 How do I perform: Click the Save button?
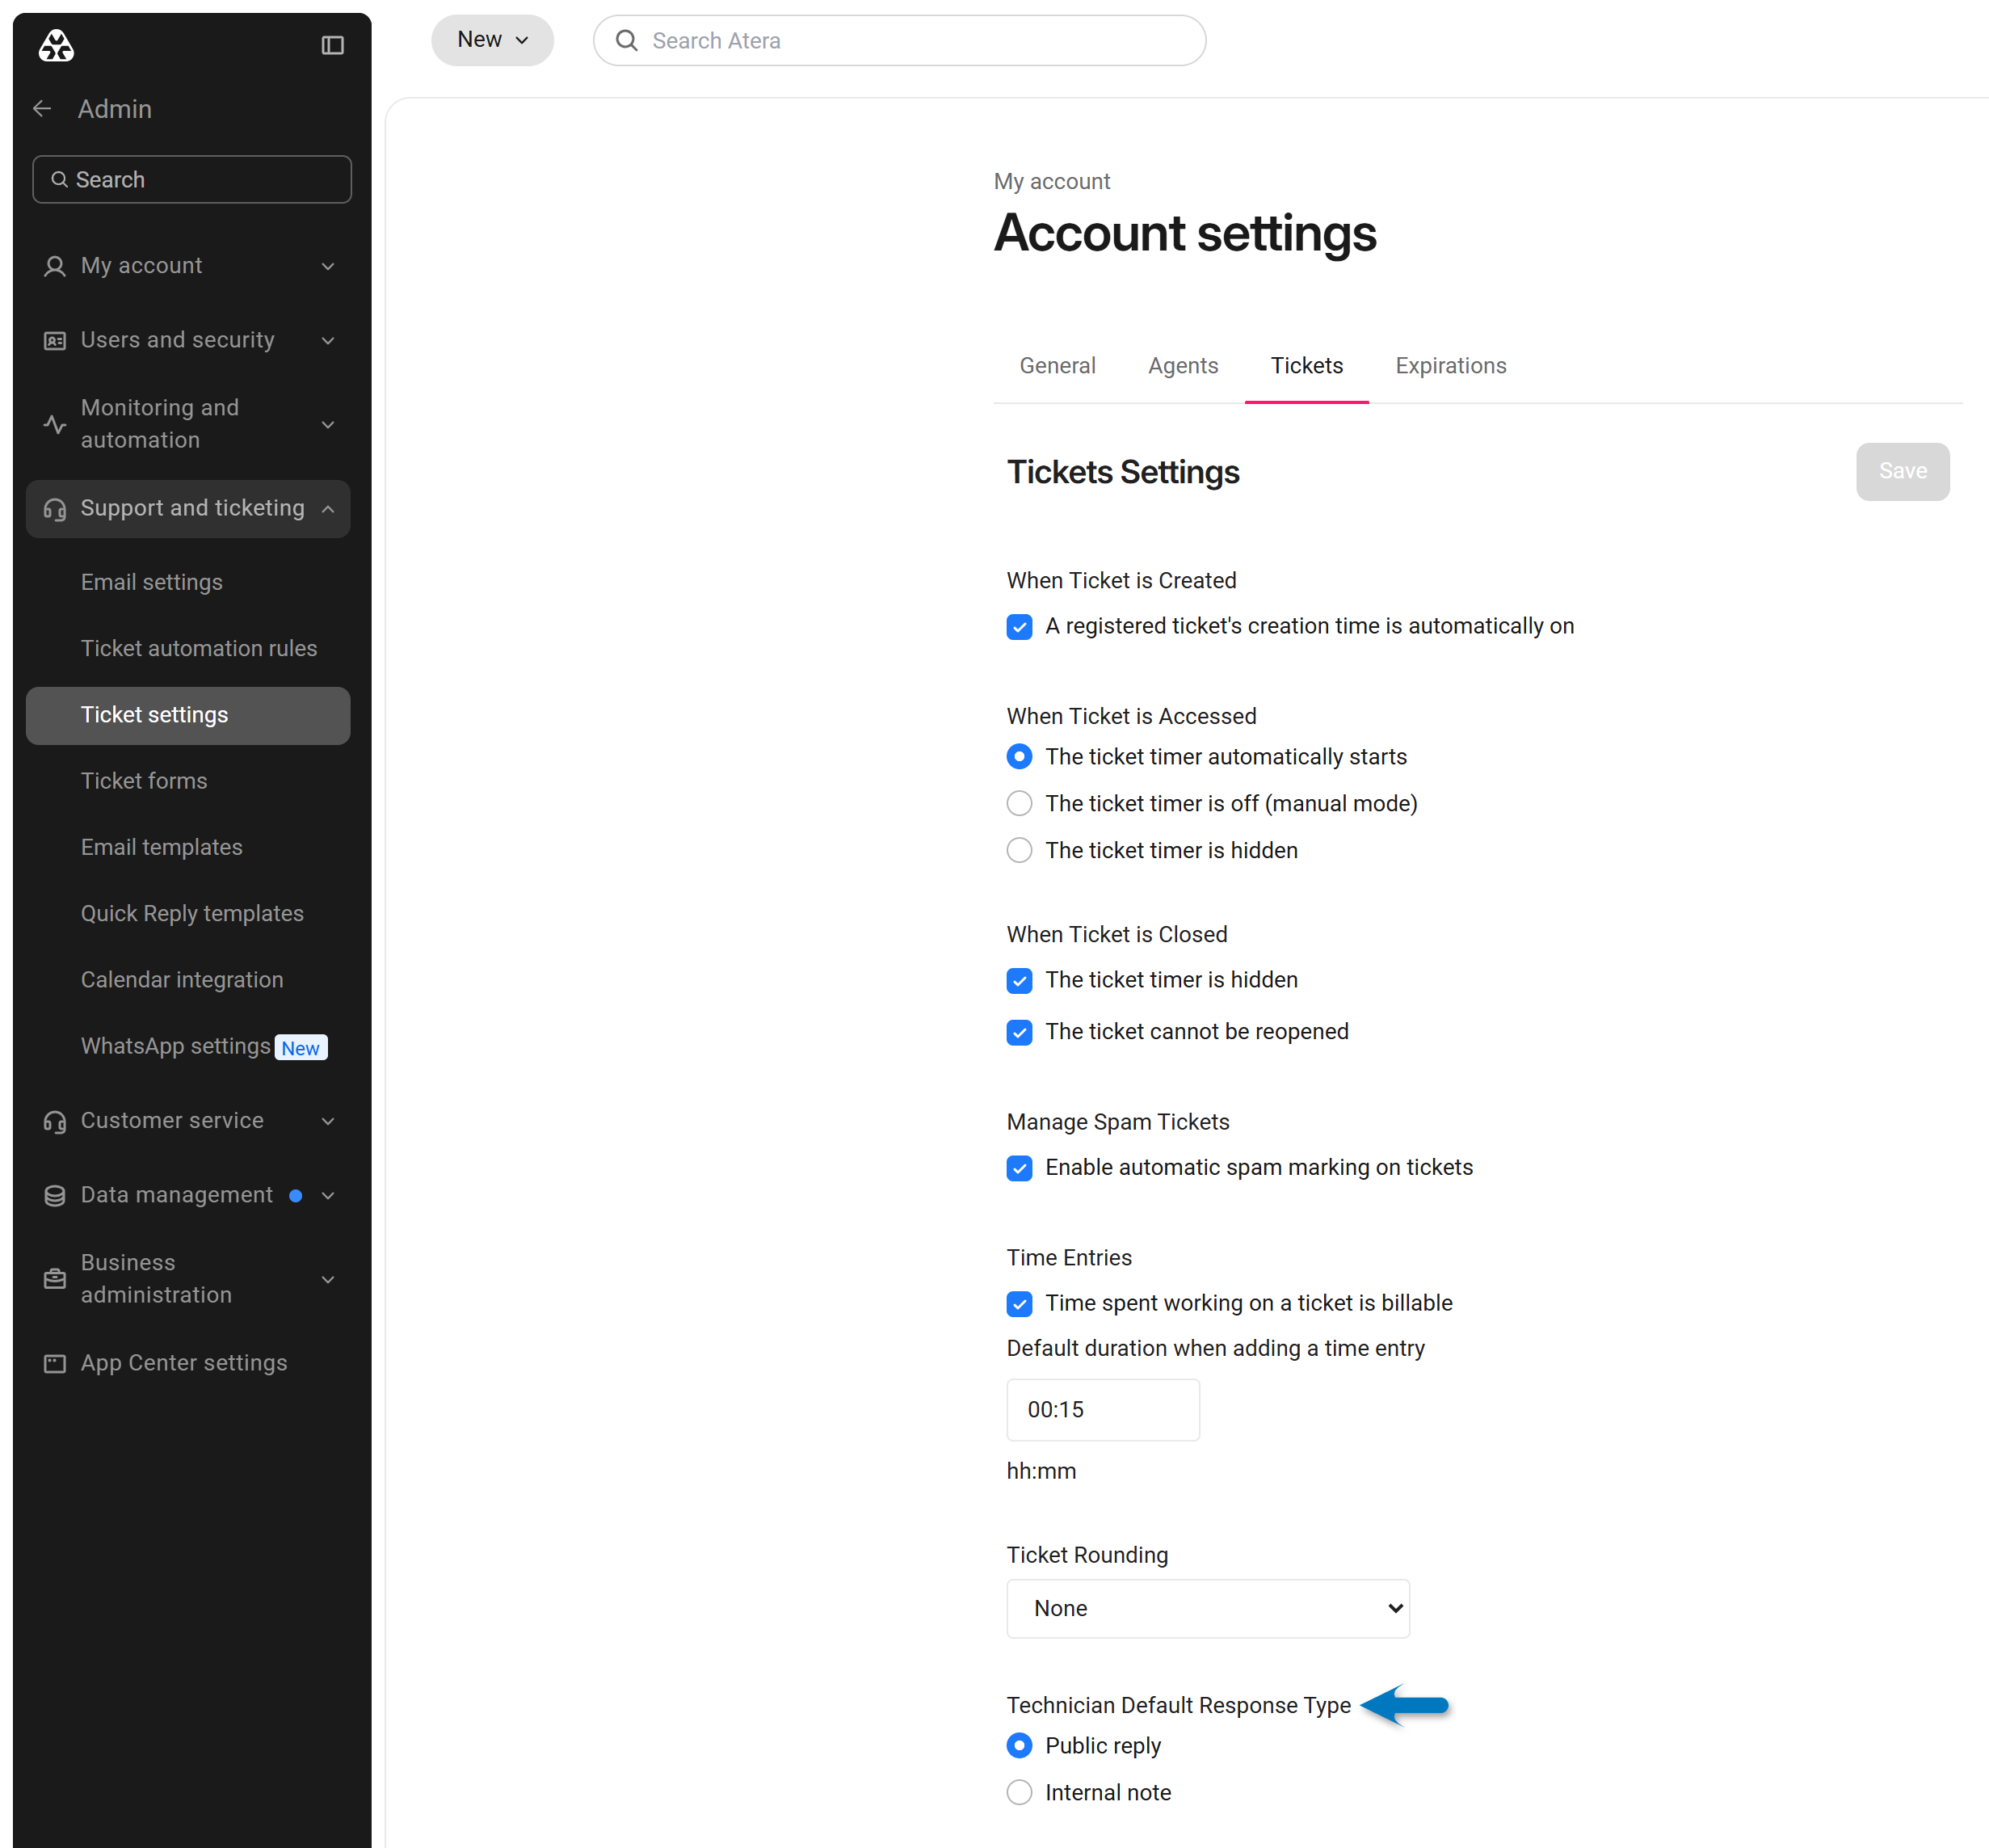[1902, 471]
